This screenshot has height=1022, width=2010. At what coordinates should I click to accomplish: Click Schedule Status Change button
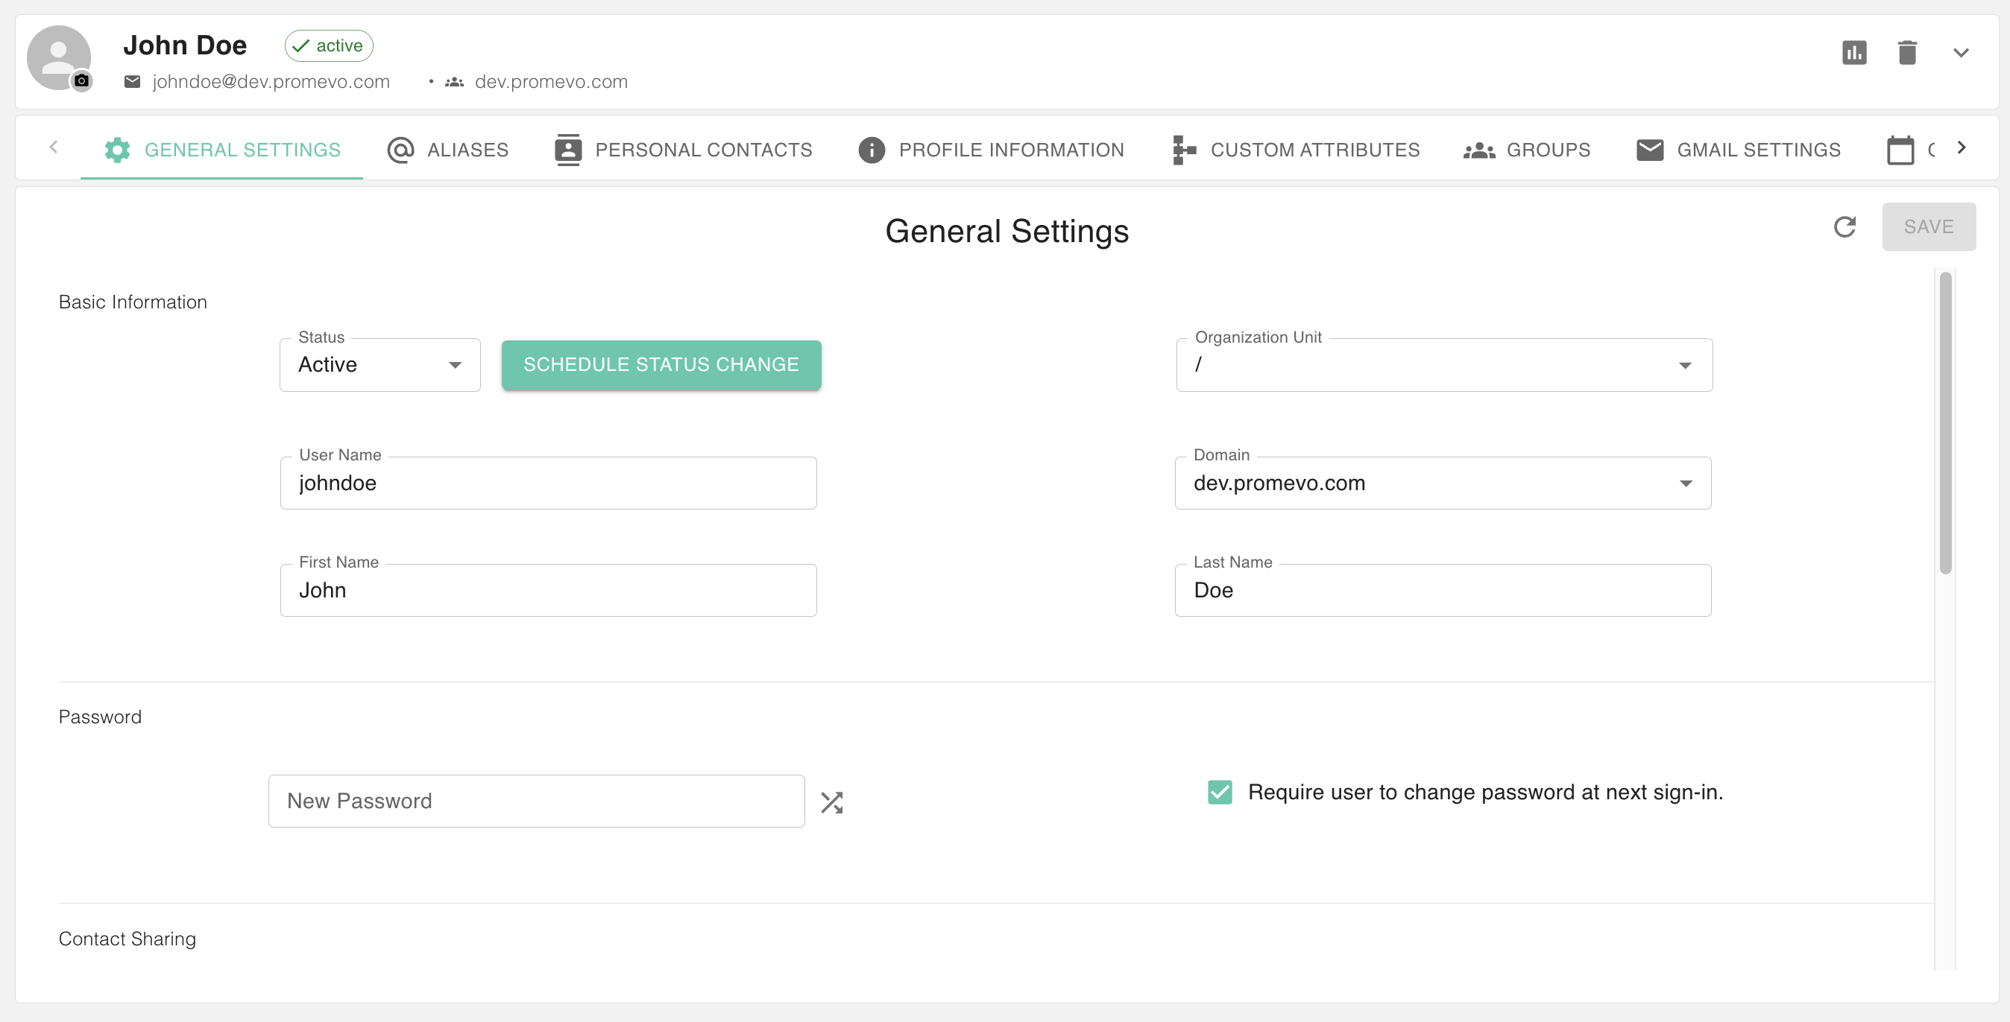[x=661, y=365]
